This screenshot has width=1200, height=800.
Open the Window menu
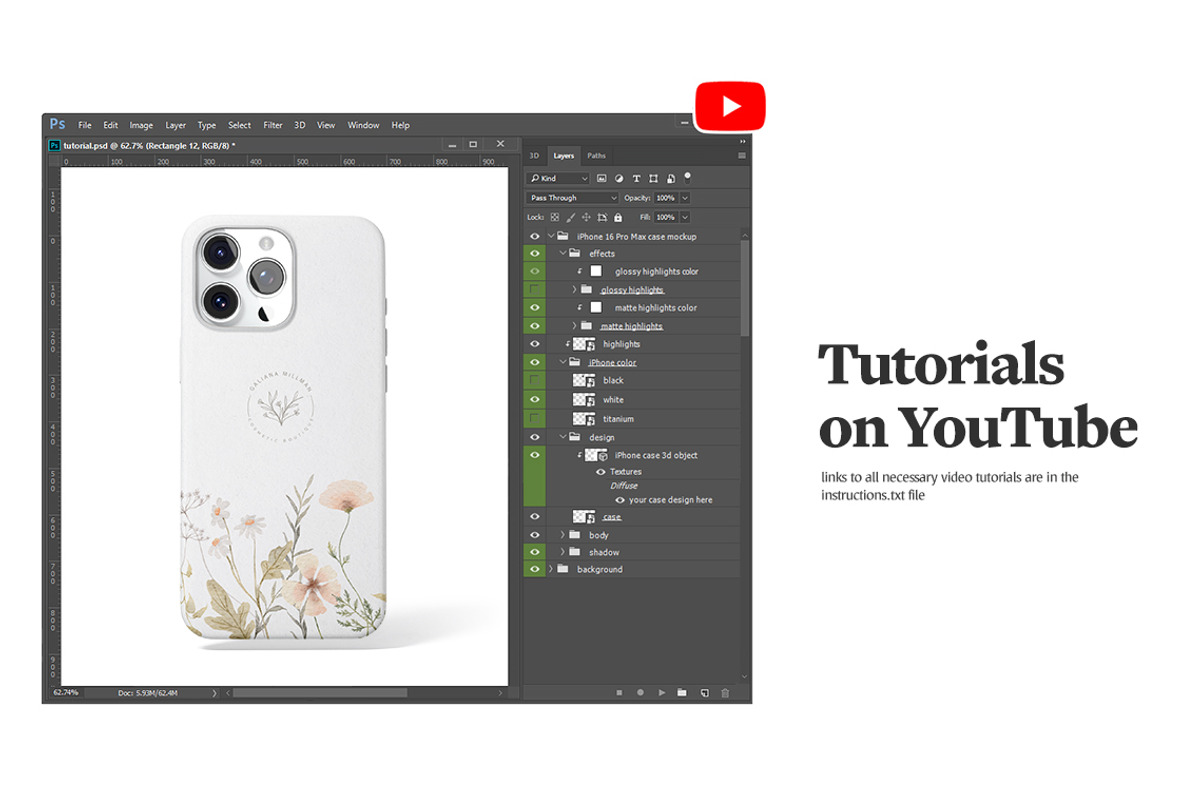(x=363, y=125)
